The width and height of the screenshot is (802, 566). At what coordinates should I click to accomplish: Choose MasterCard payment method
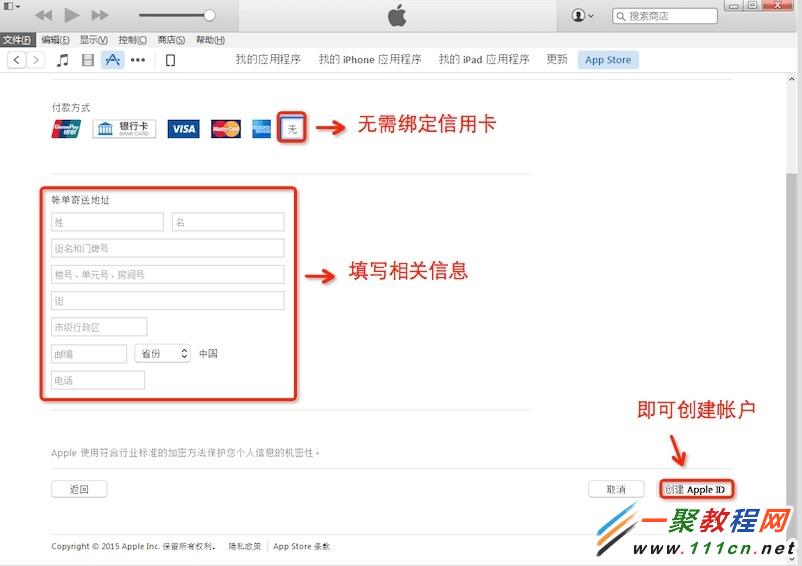tap(226, 129)
